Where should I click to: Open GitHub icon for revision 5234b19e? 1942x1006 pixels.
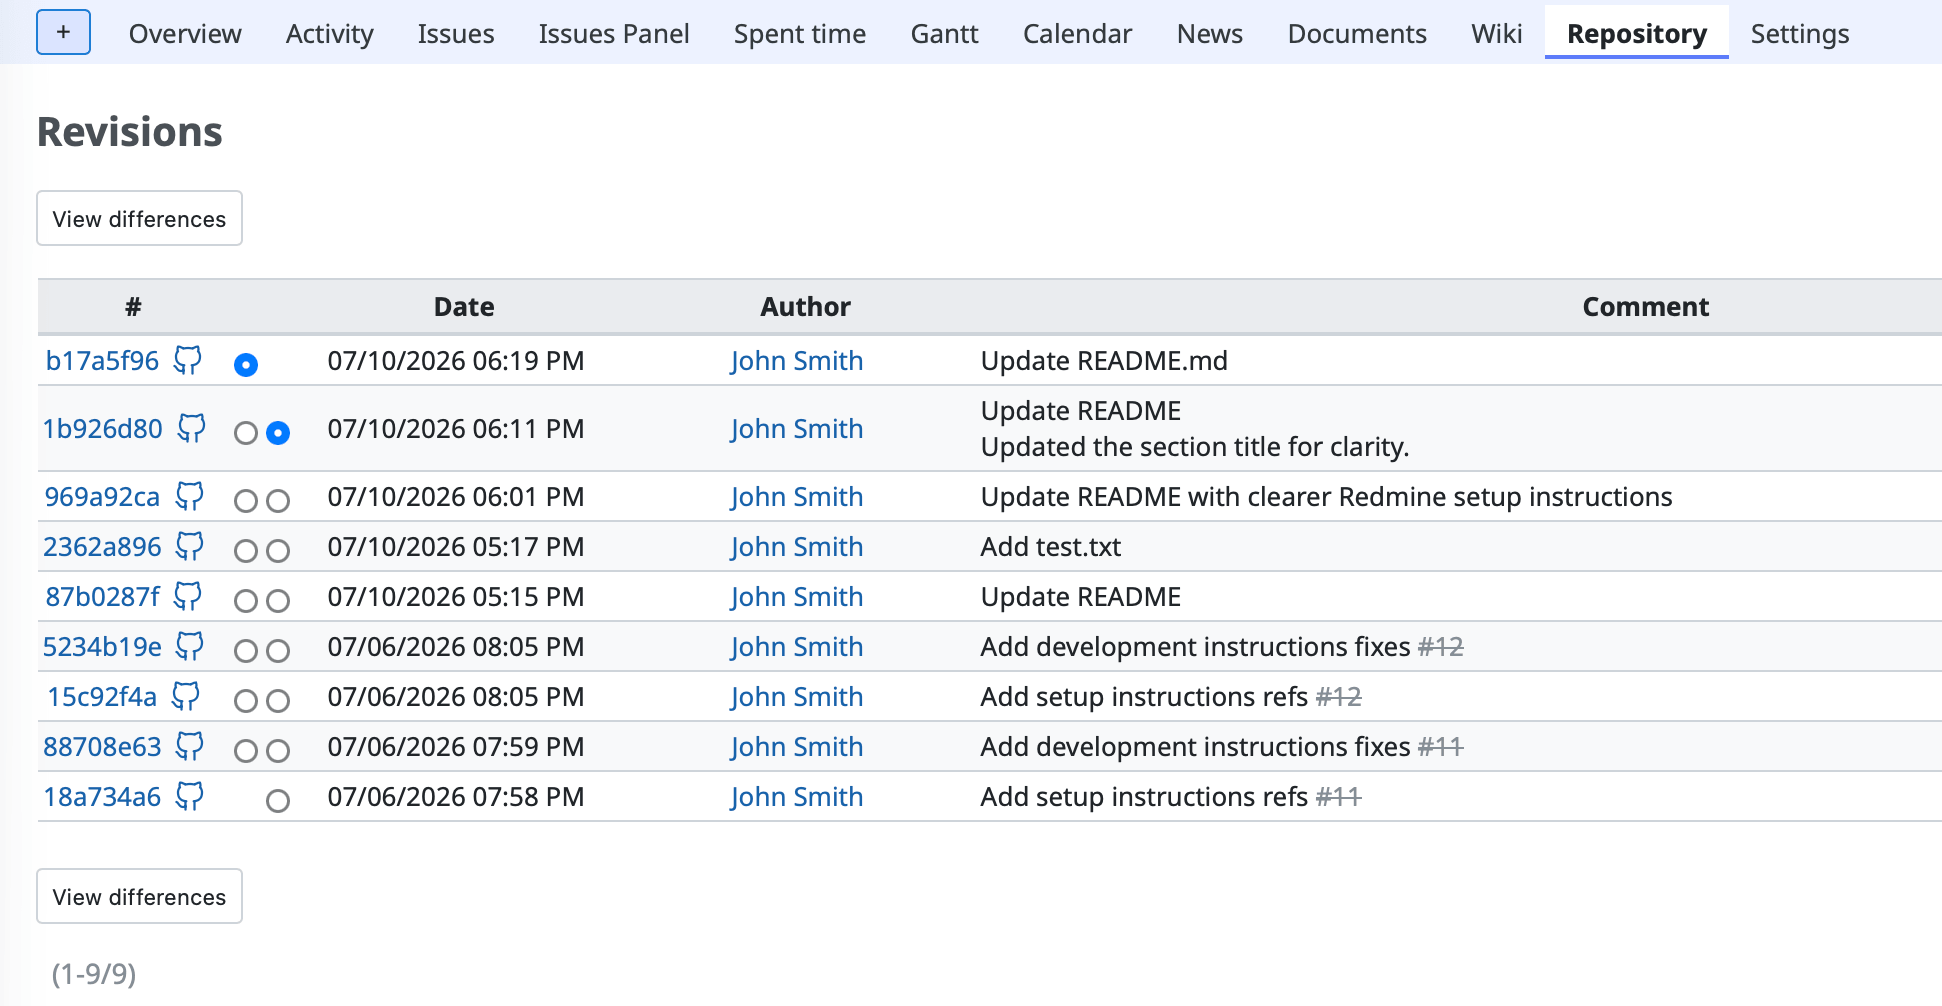coord(190,646)
